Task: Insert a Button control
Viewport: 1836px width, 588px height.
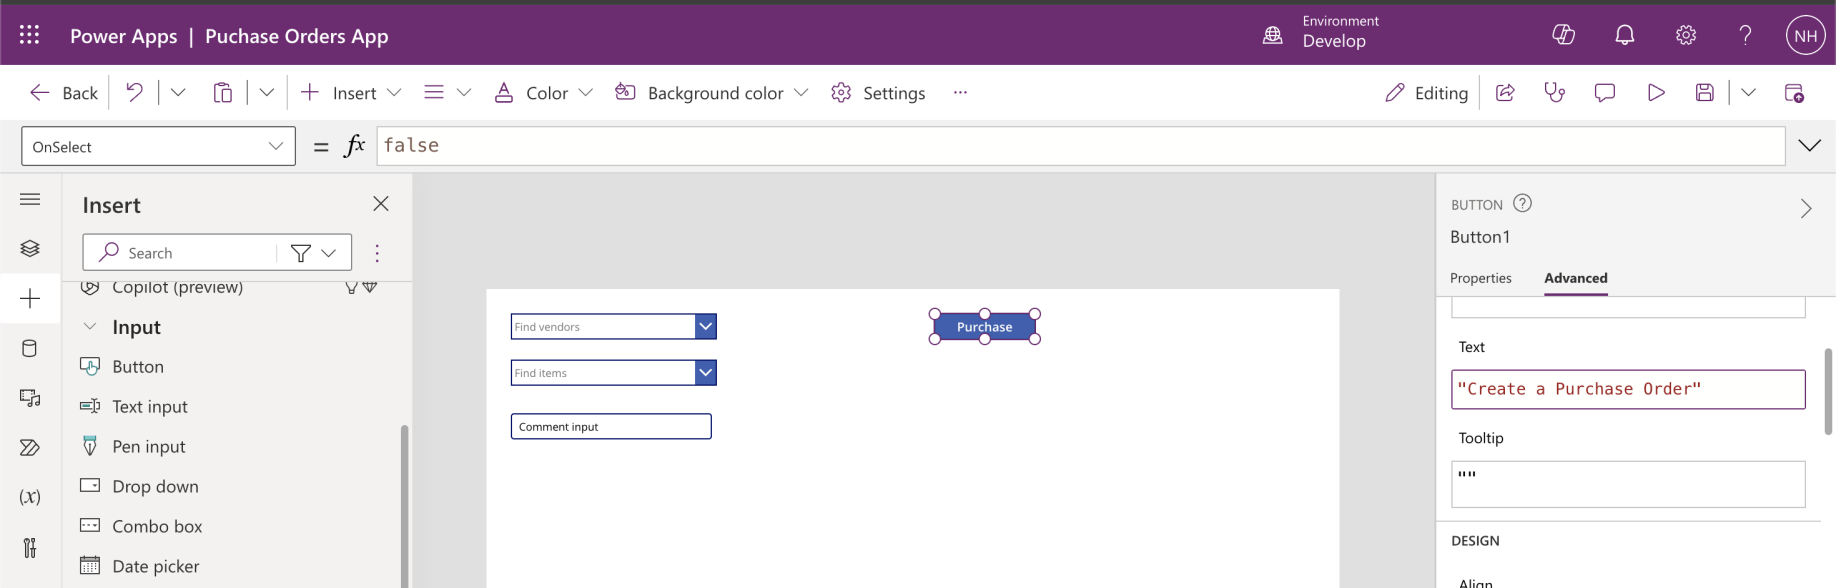Action: [x=138, y=367]
